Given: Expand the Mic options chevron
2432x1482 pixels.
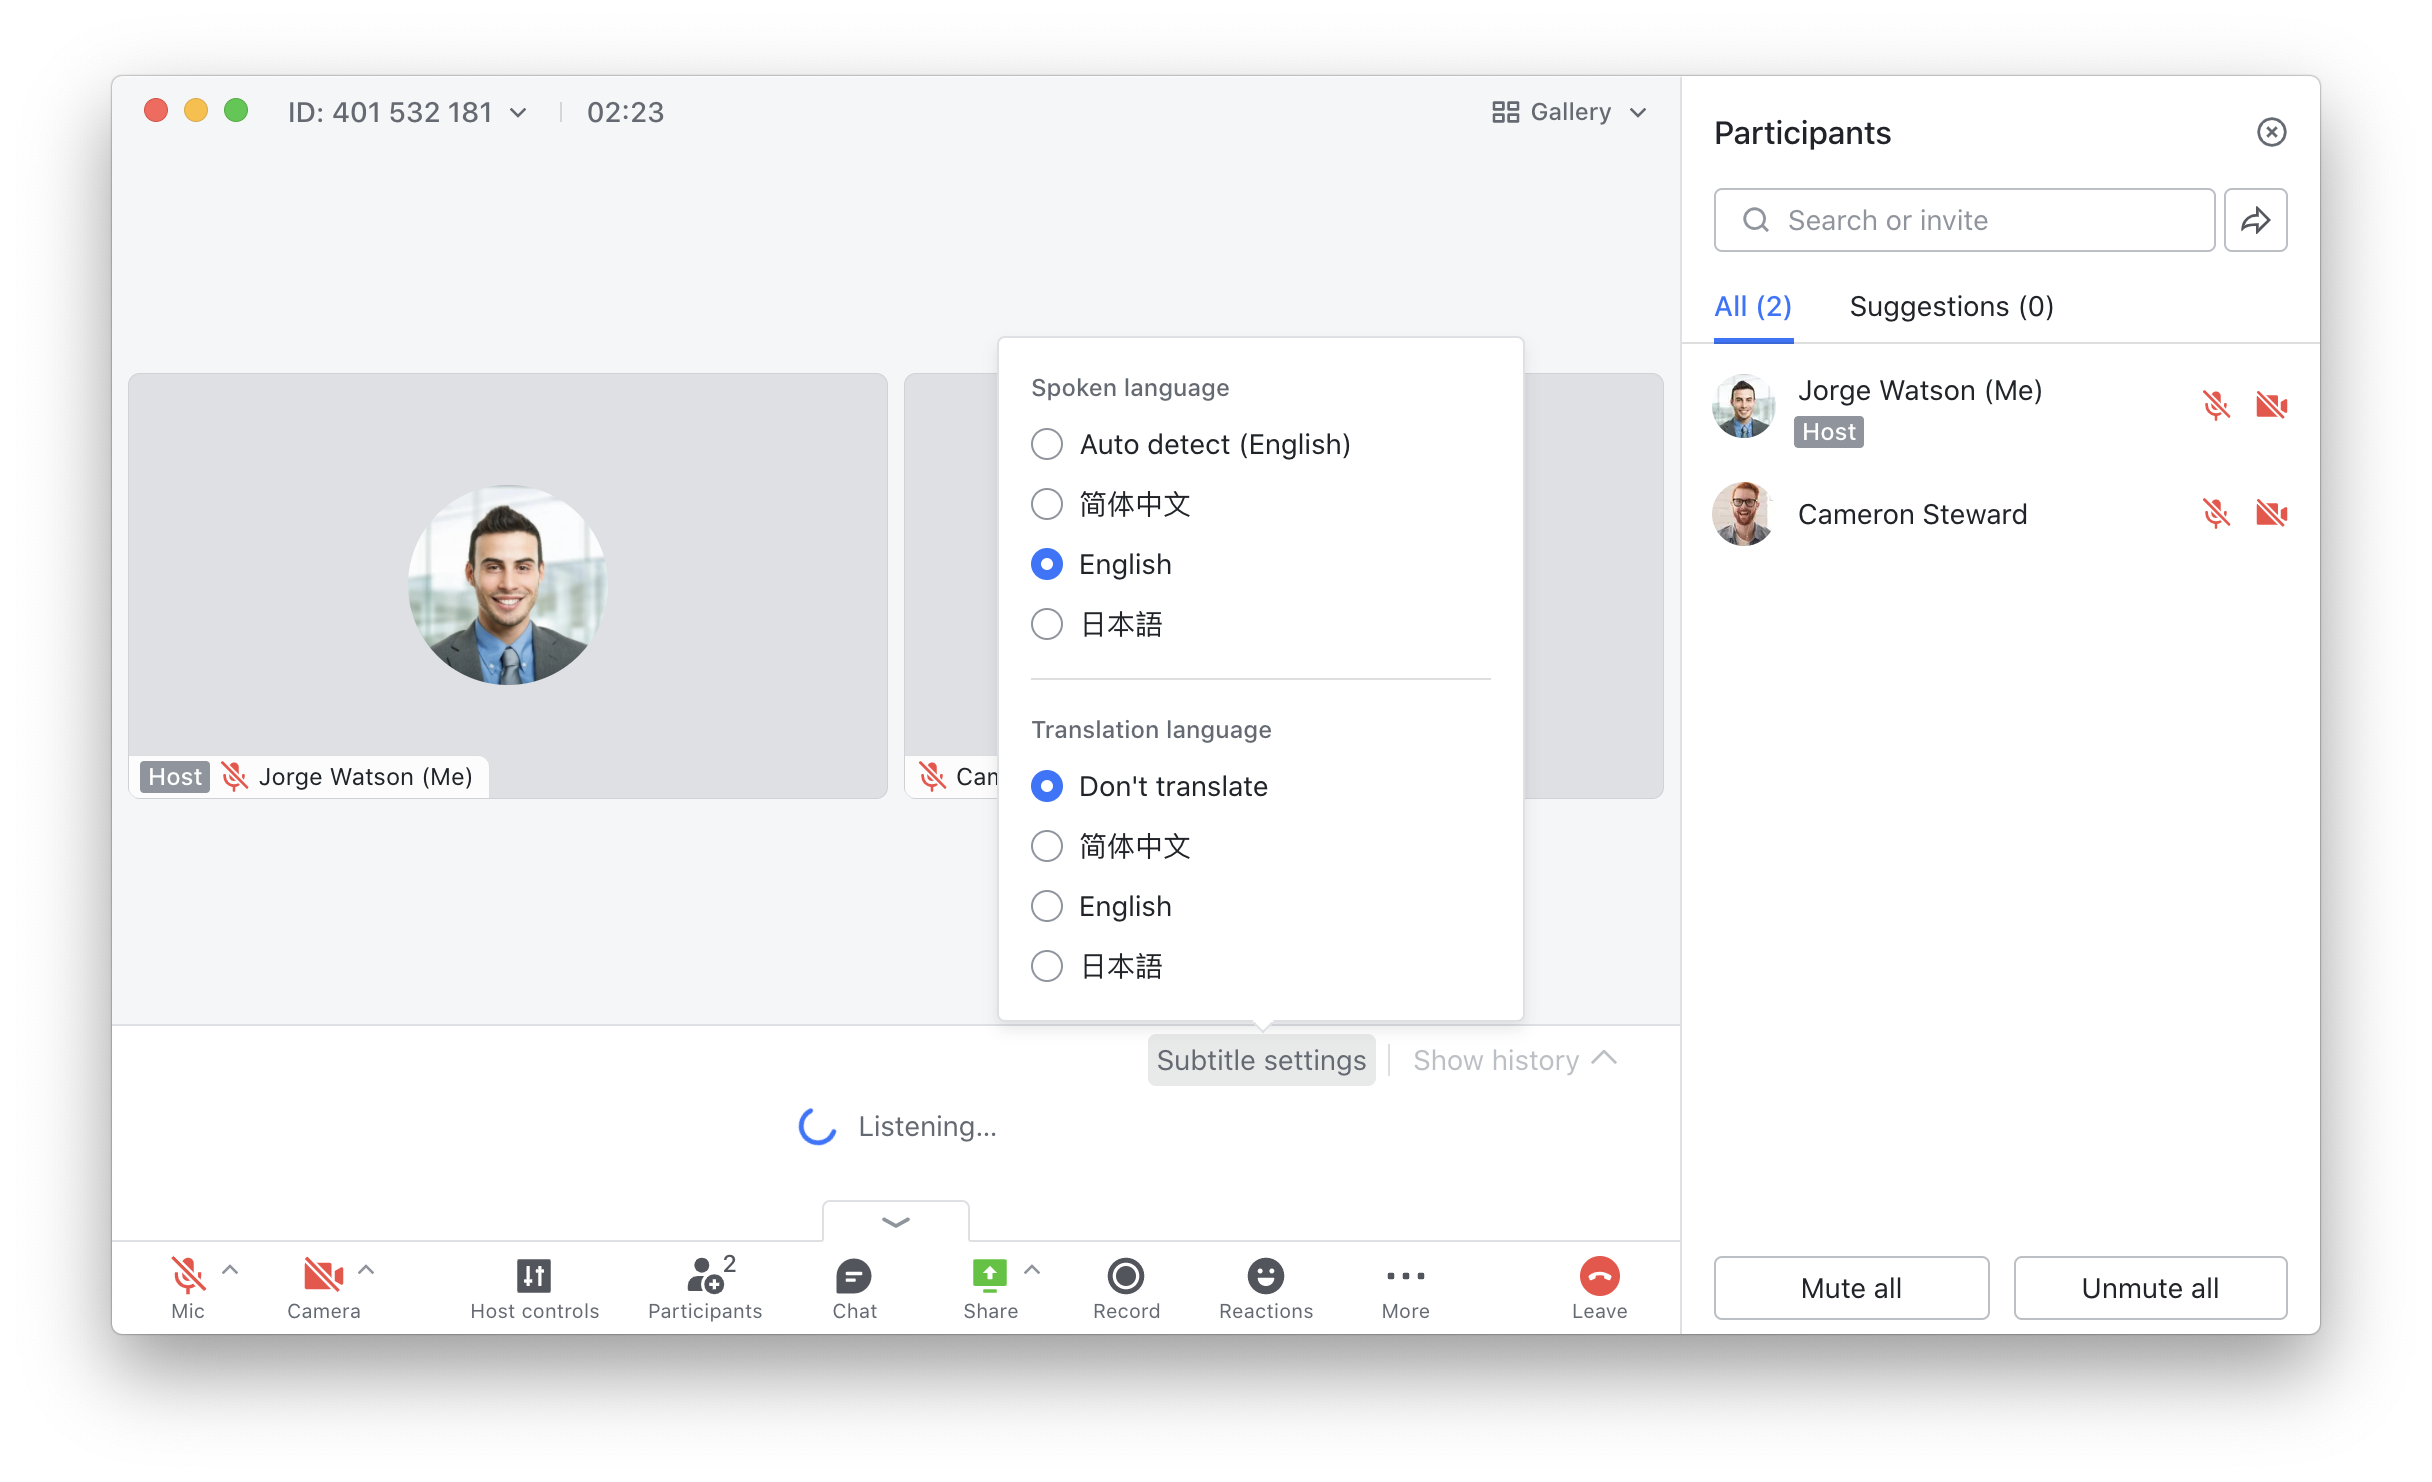Looking at the screenshot, I should (x=230, y=1270).
